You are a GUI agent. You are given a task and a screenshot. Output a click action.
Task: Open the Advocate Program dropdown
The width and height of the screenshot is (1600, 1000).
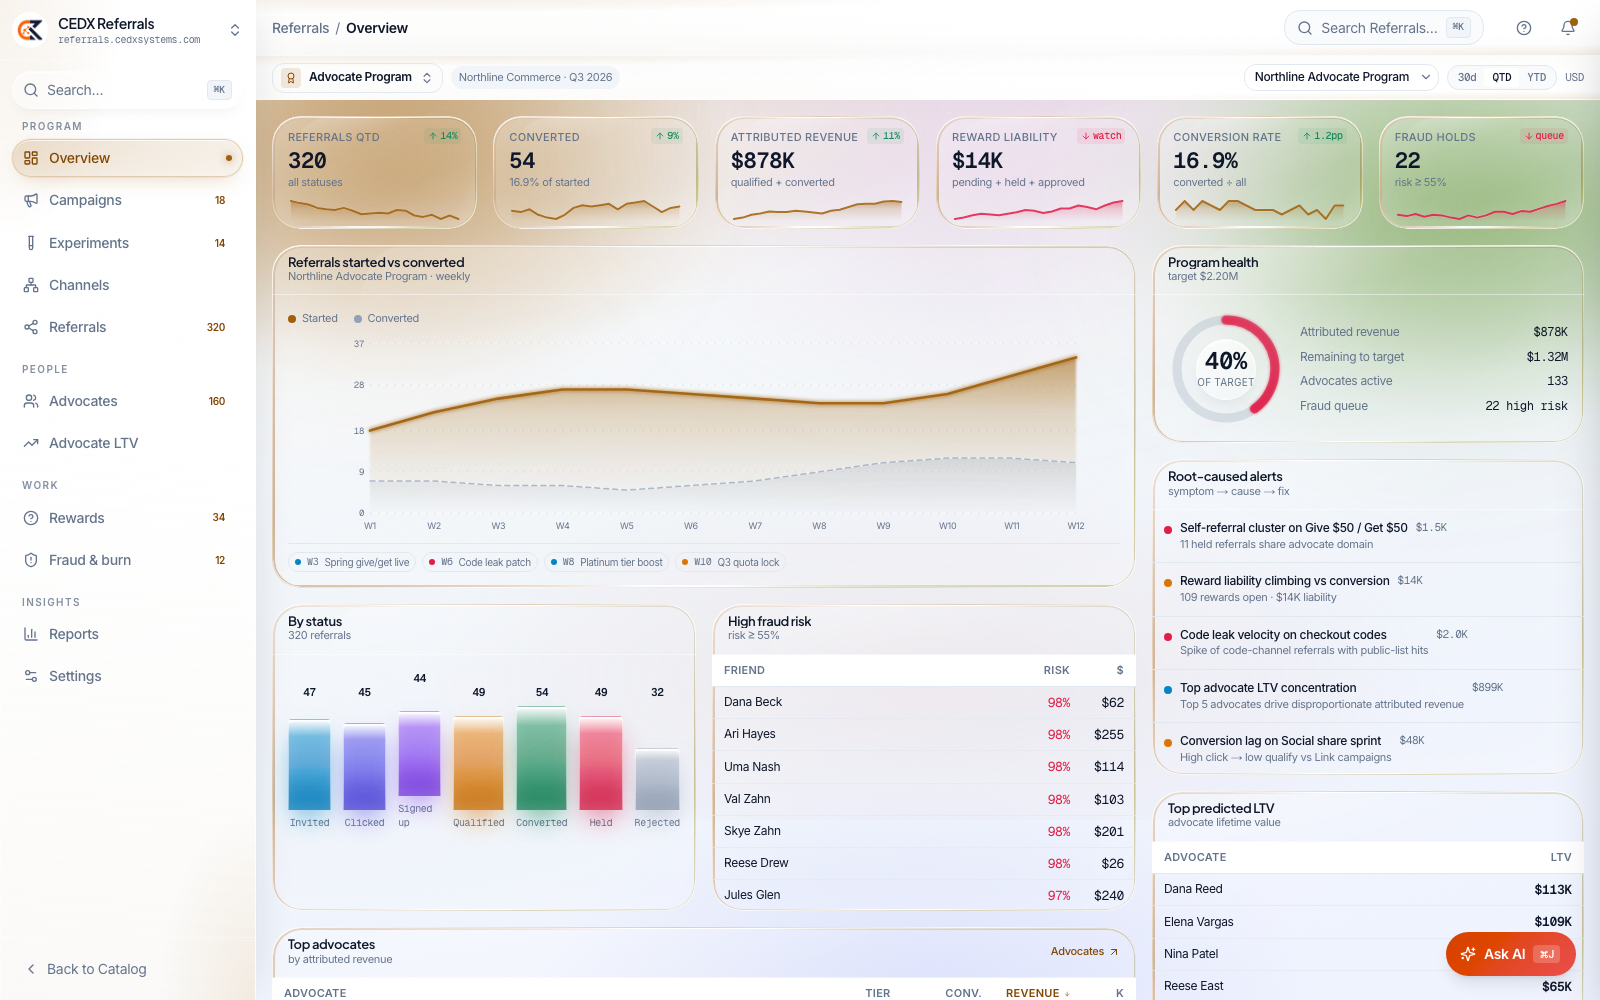[x=357, y=77]
